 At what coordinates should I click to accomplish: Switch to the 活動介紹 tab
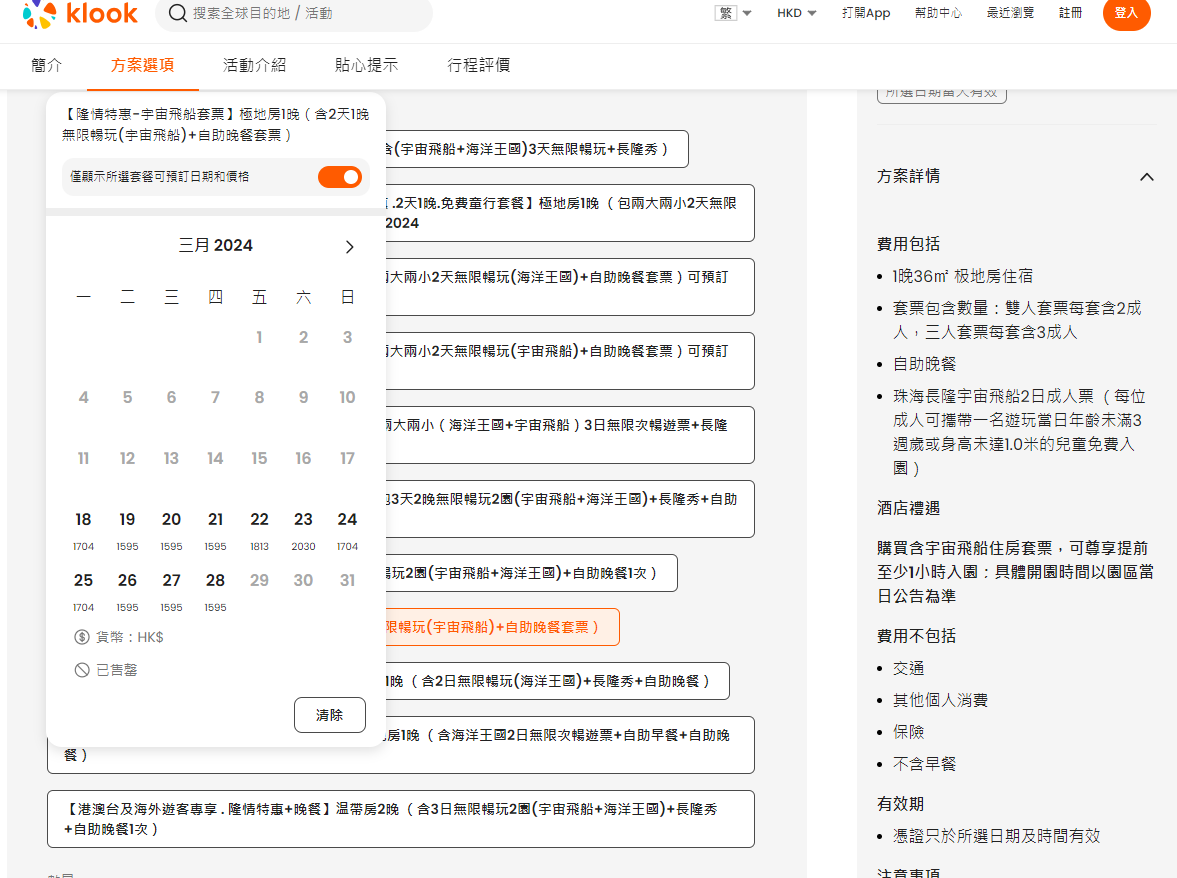point(254,65)
